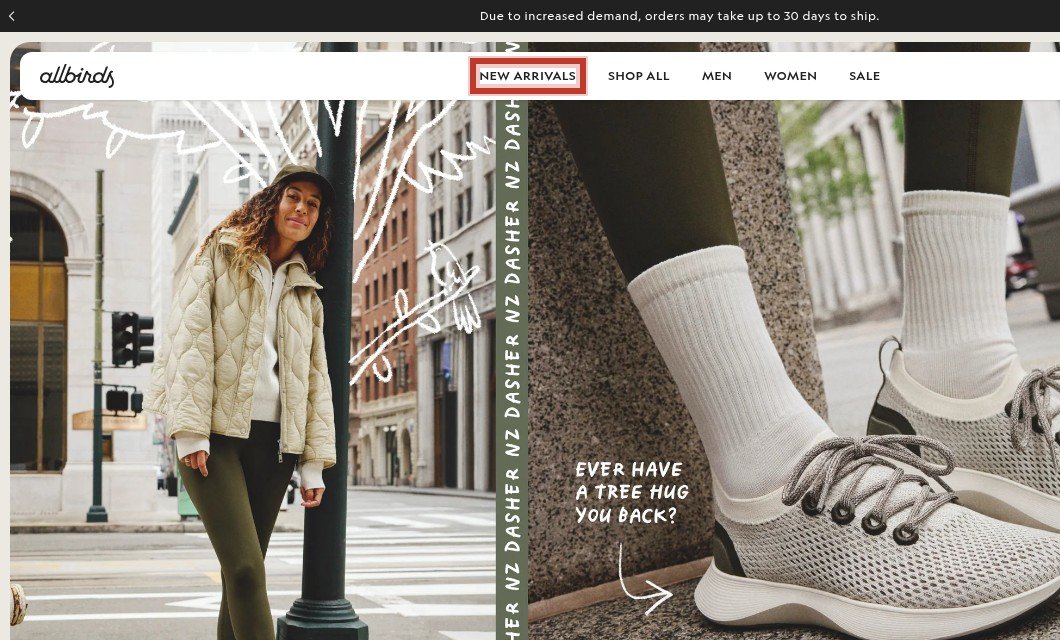Click the shipping delay announcement text

679,16
